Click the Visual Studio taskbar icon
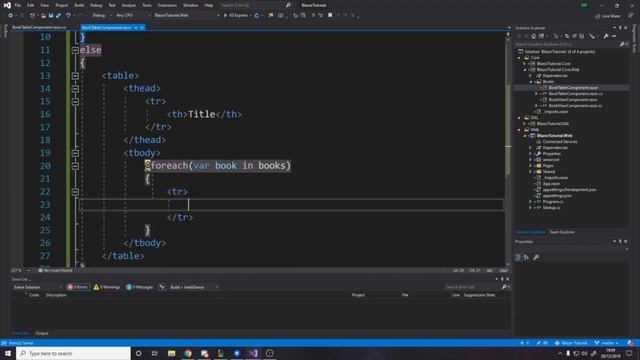The image size is (640, 360). tap(253, 353)
